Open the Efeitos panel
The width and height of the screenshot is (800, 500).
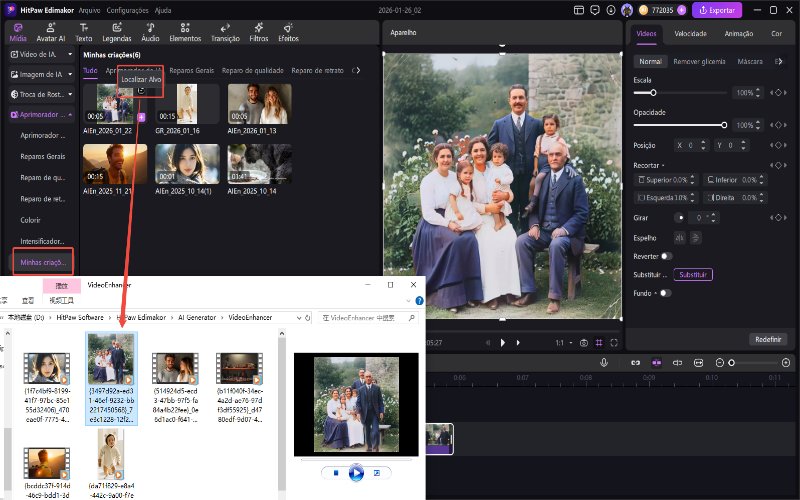pos(288,32)
